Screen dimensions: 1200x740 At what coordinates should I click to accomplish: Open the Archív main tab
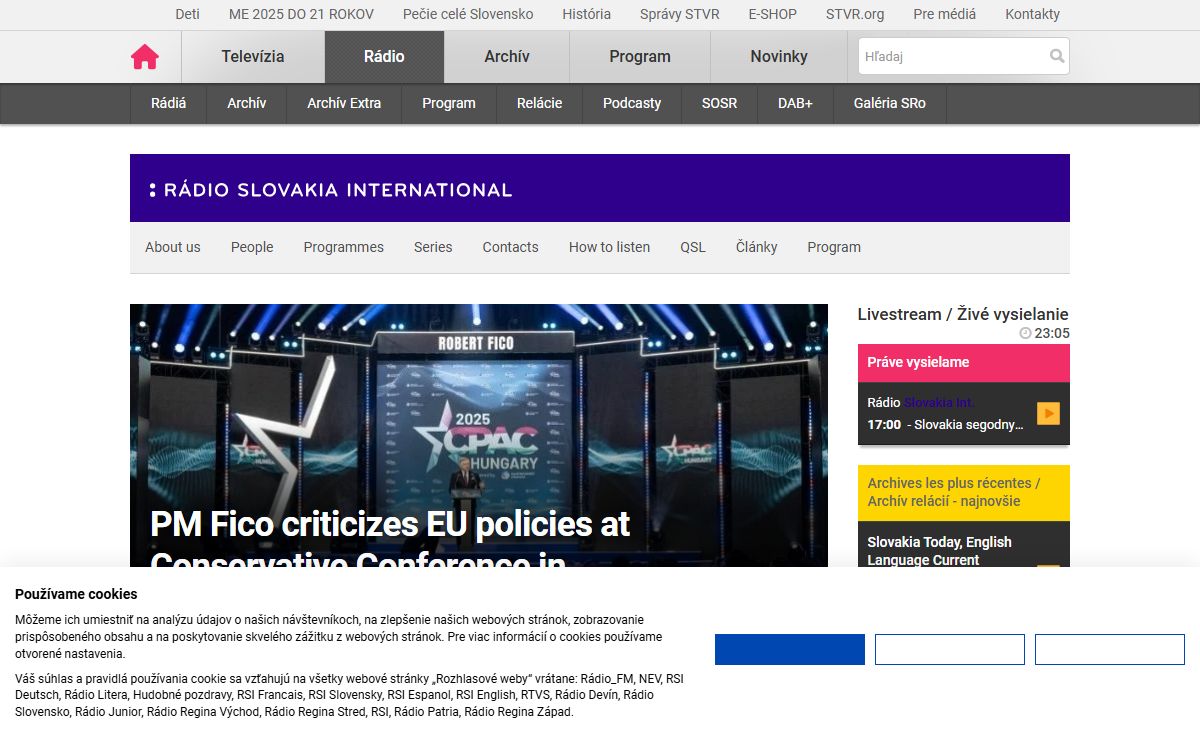pyautogui.click(x=507, y=57)
